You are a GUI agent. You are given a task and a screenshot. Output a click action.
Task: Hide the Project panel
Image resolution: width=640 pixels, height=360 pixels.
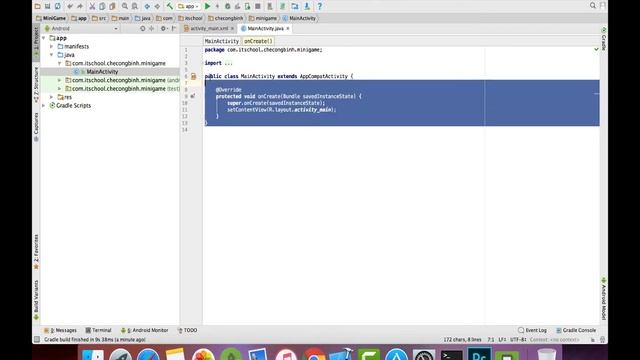point(174,29)
